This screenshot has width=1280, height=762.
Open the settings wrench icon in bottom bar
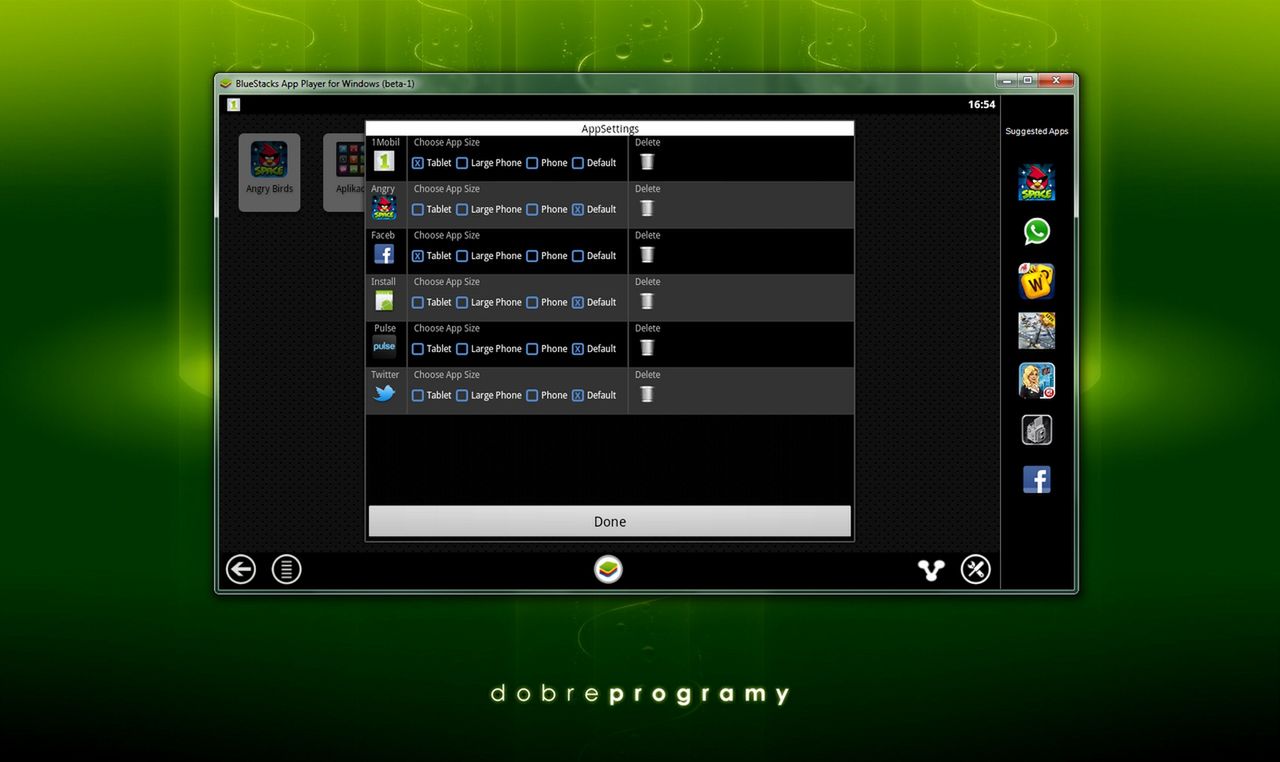(976, 569)
